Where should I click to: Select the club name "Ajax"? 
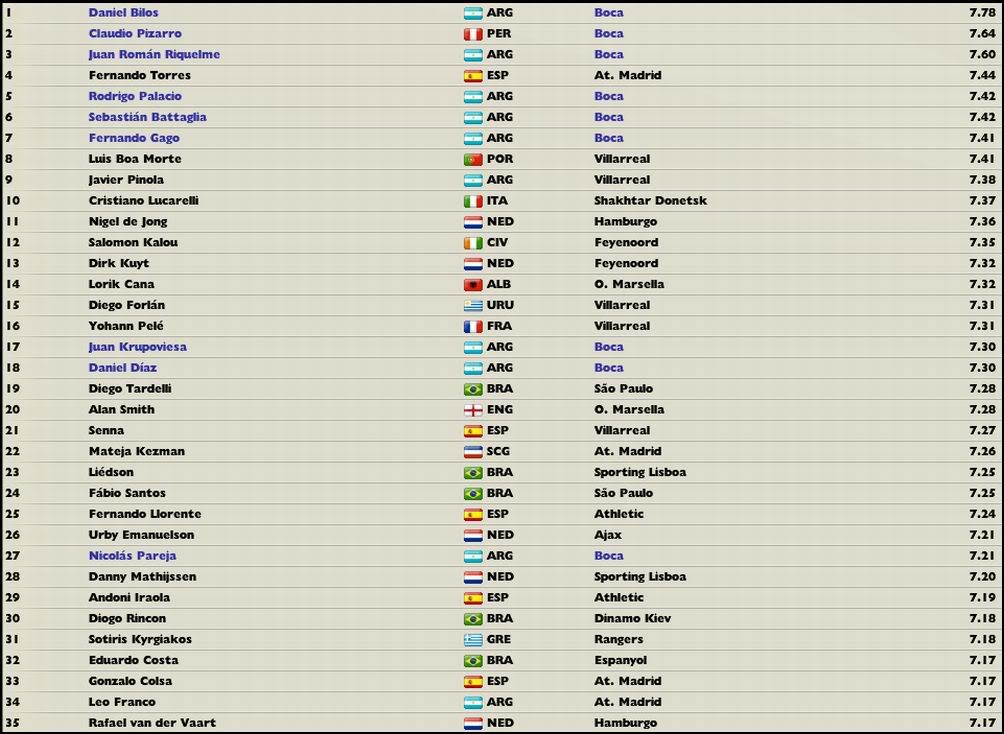(x=608, y=535)
